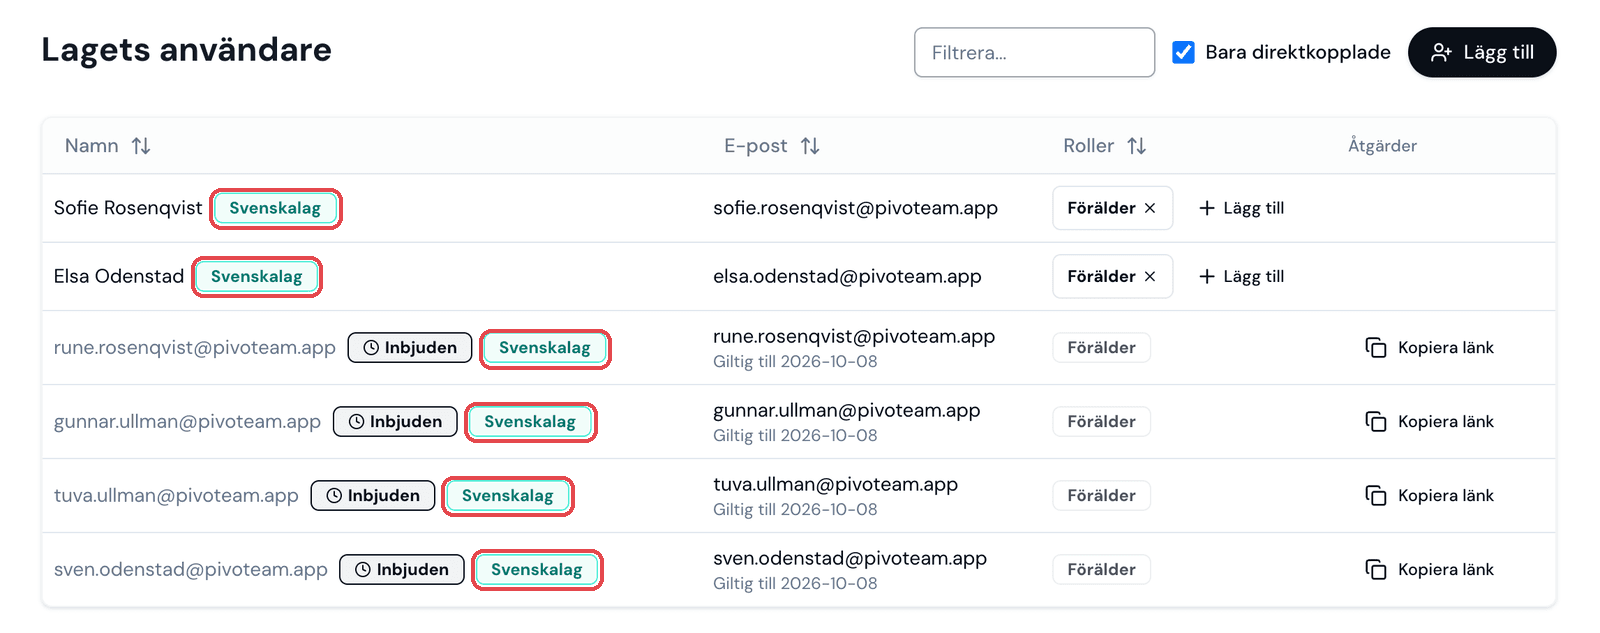Remove Förälder role from Sofie Rosenqvist
1600x633 pixels.
(x=1150, y=208)
